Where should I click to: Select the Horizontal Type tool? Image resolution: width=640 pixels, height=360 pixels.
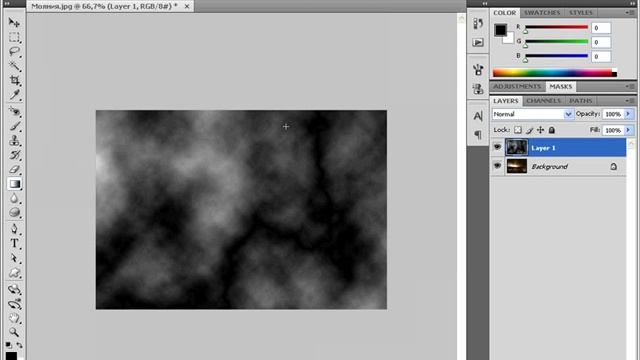pos(14,244)
